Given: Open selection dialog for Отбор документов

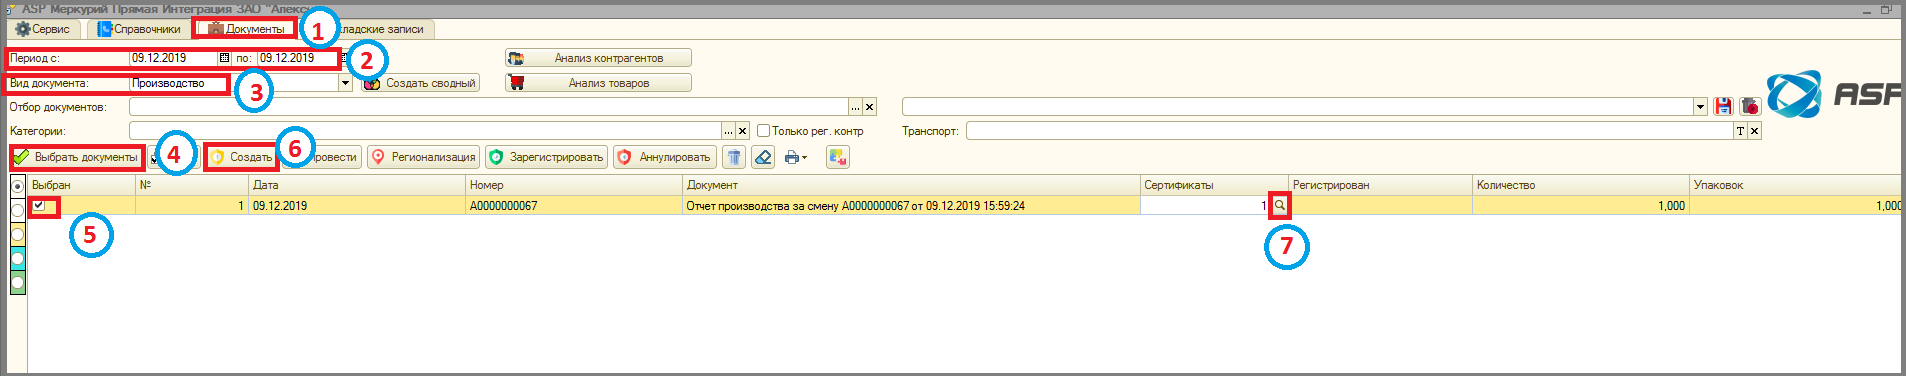Looking at the screenshot, I should (855, 107).
